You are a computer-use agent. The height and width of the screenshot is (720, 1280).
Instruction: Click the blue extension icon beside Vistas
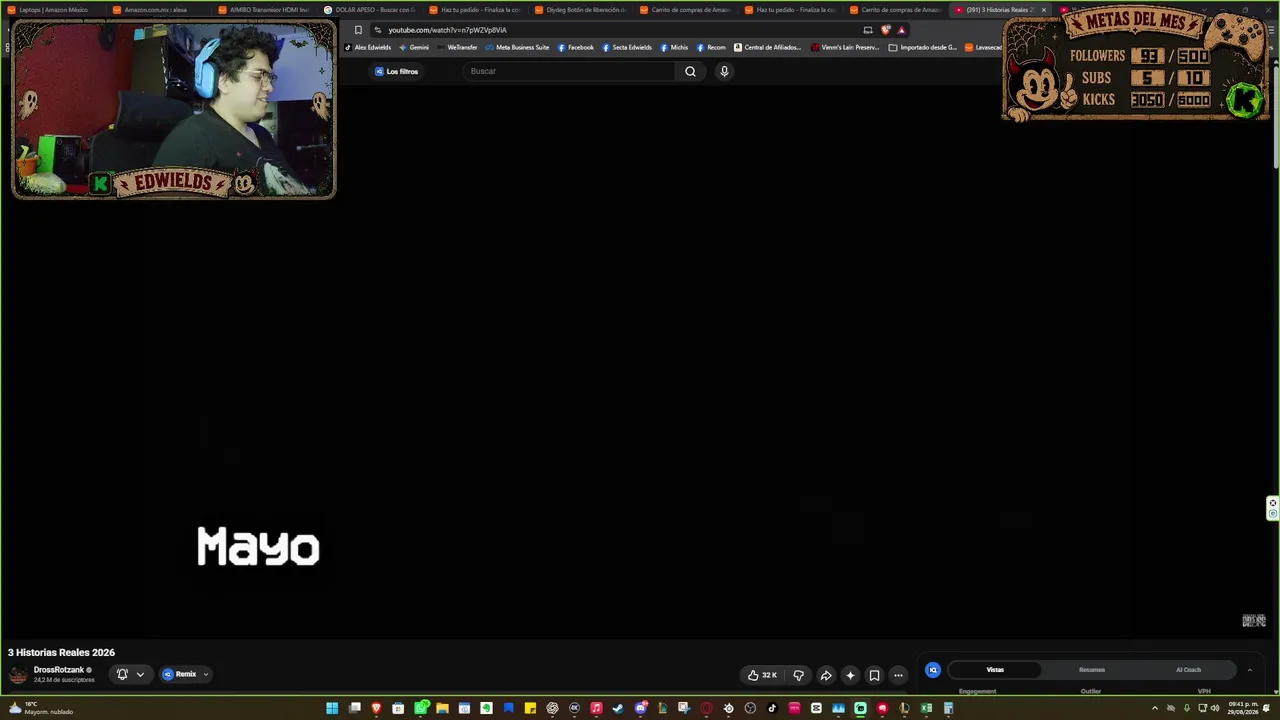(x=933, y=670)
